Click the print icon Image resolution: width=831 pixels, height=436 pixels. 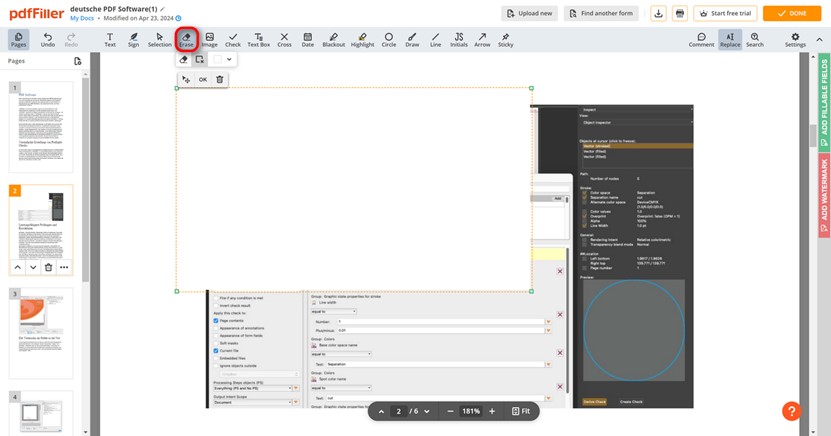[x=680, y=13]
